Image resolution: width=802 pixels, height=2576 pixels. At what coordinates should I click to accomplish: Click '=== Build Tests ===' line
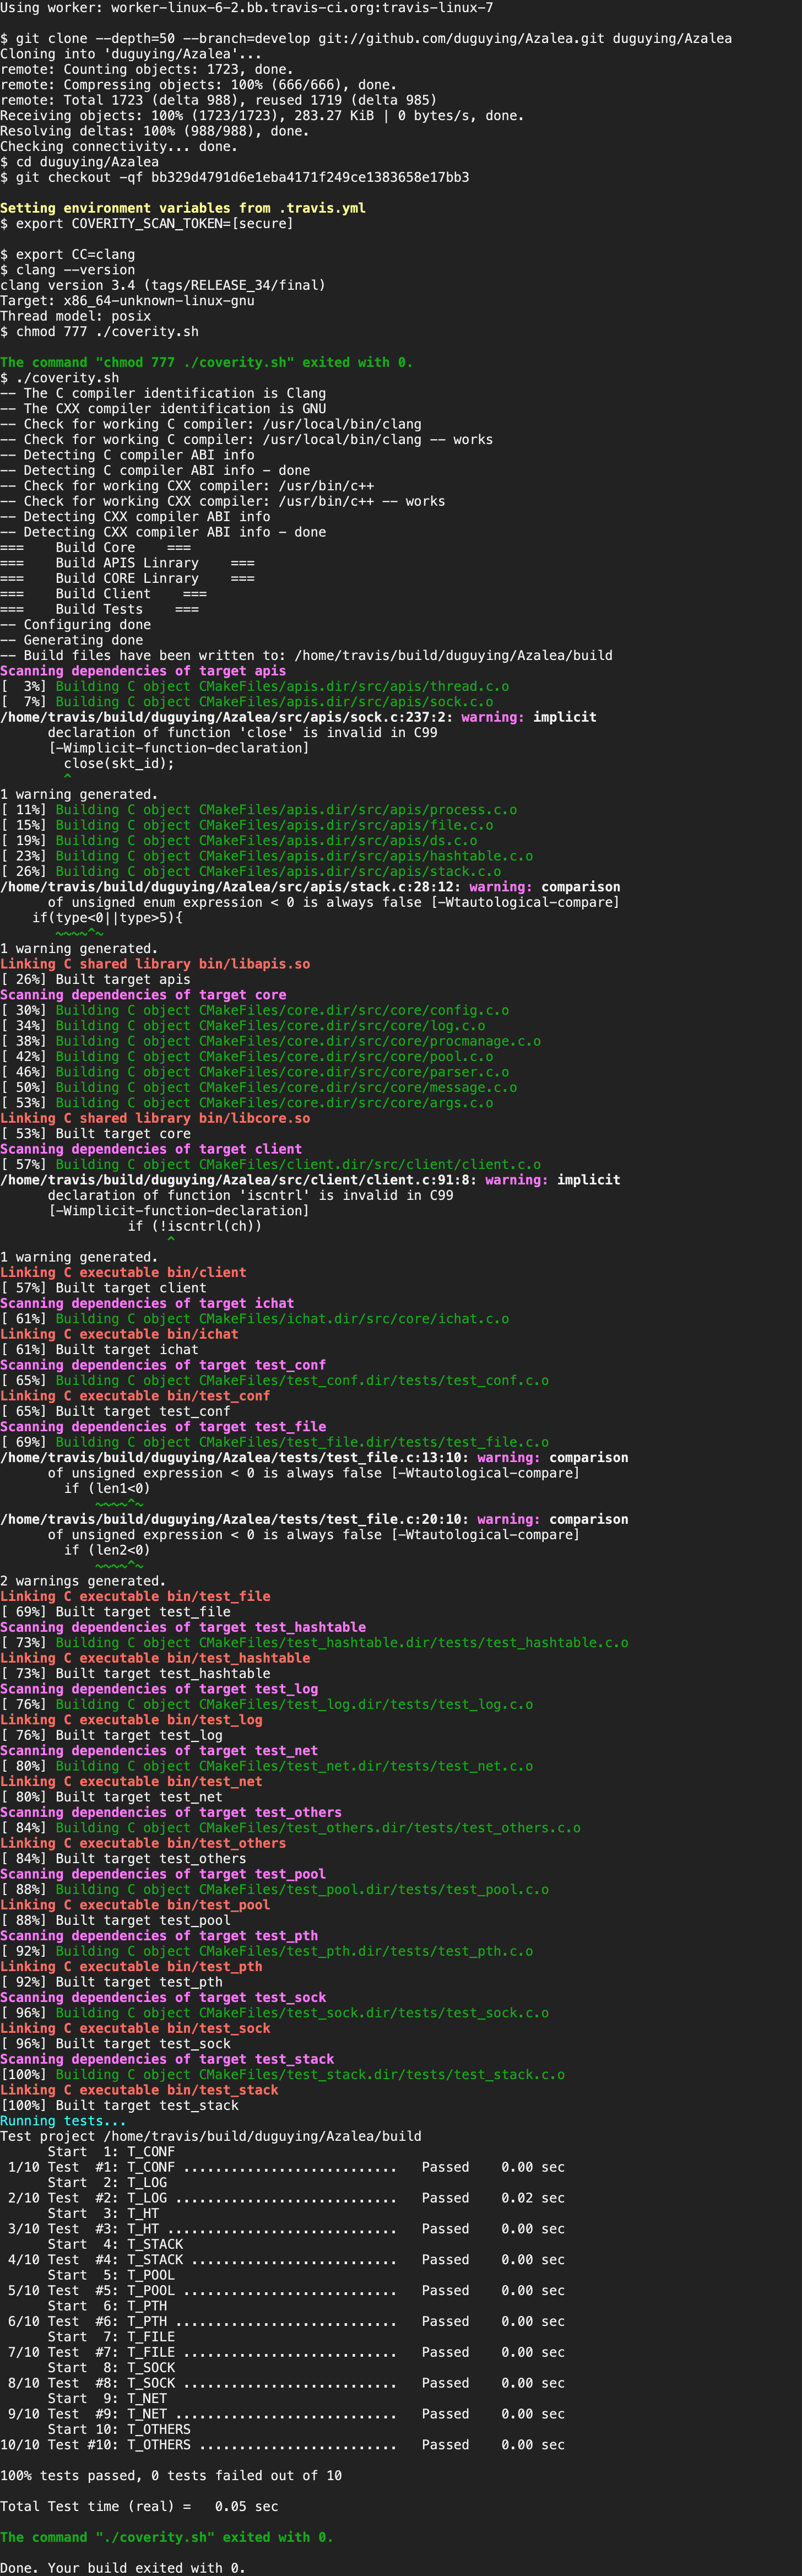100,610
